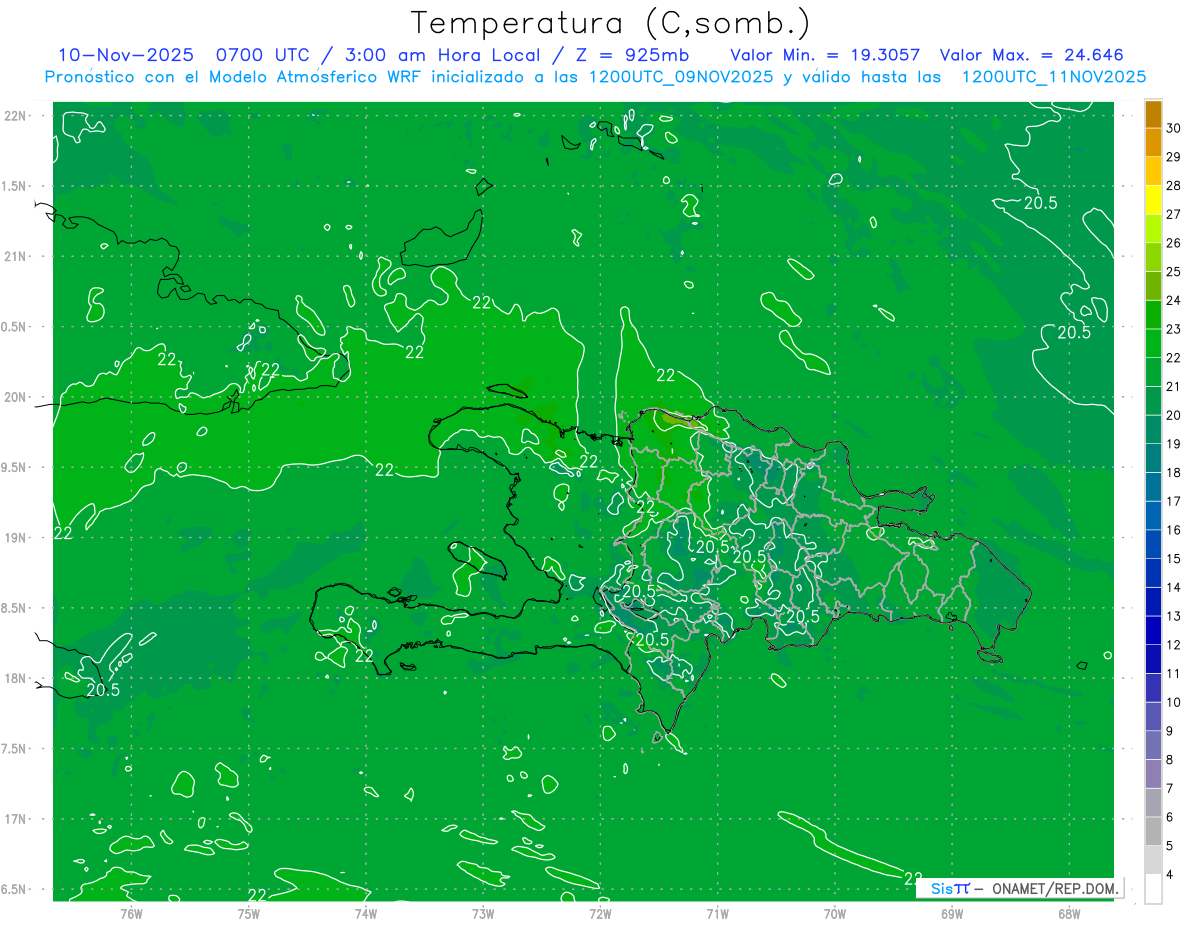1200x927 pixels.
Task: Click the legend value '10'
Action: (x=1174, y=702)
